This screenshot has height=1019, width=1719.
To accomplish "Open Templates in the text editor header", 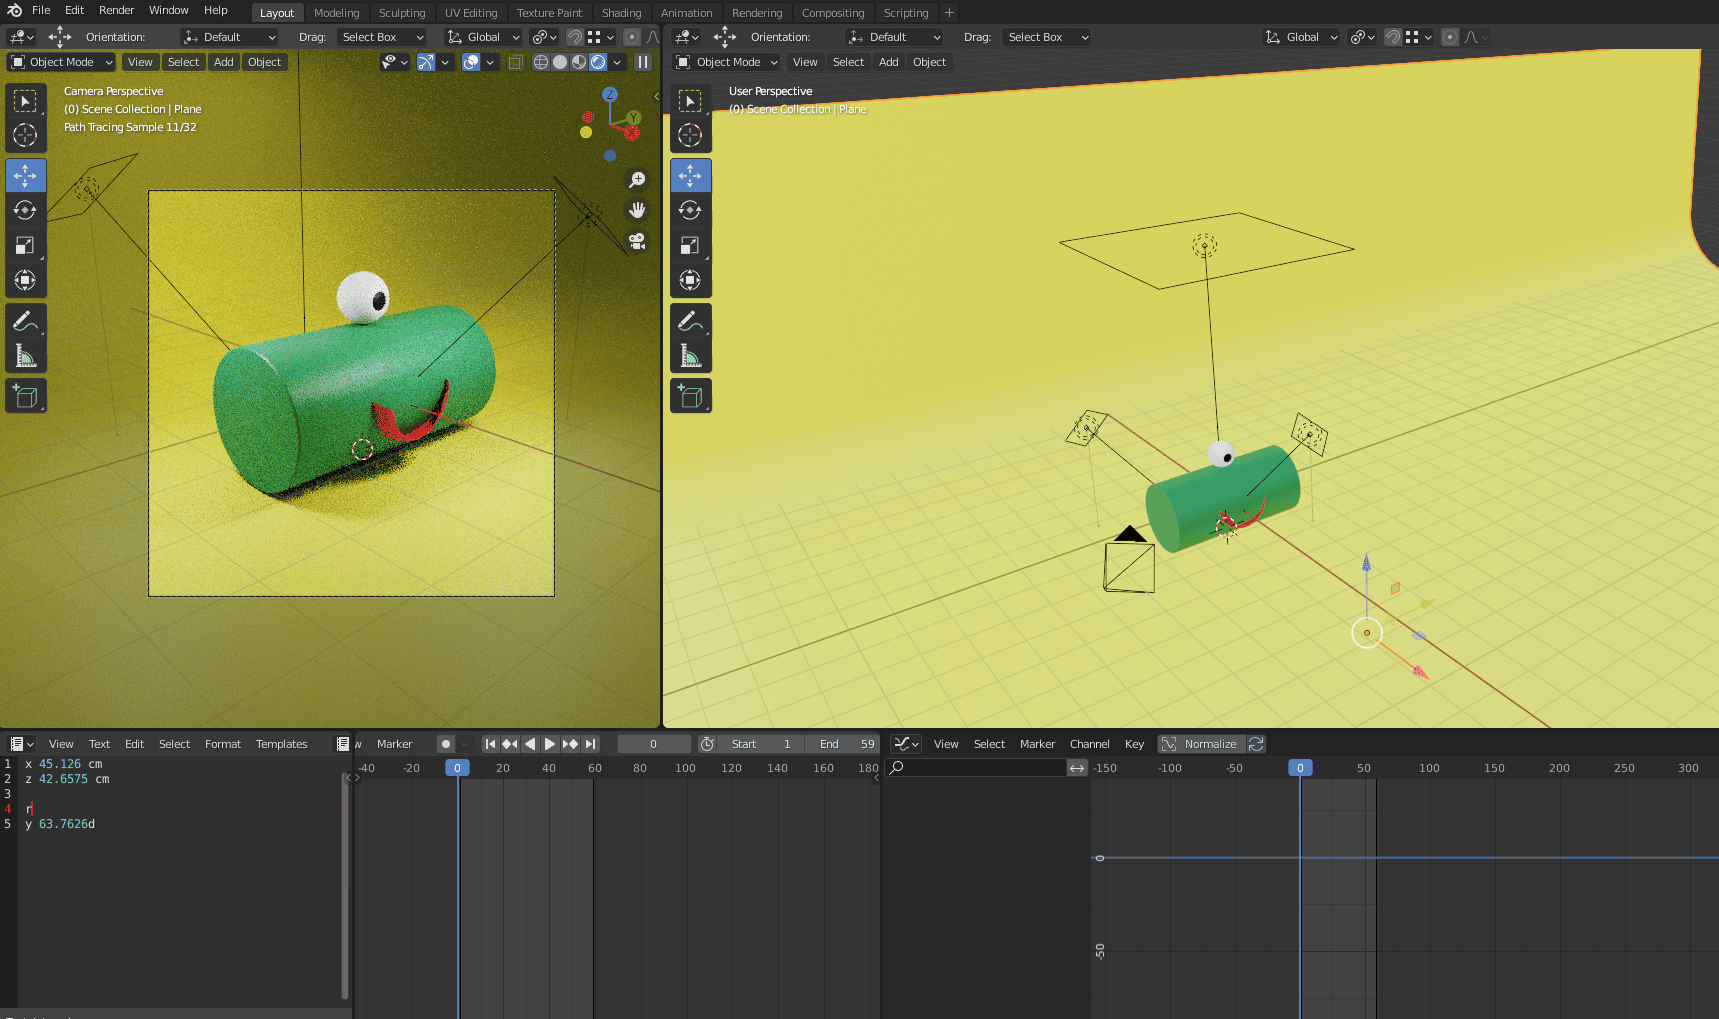I will 281,744.
